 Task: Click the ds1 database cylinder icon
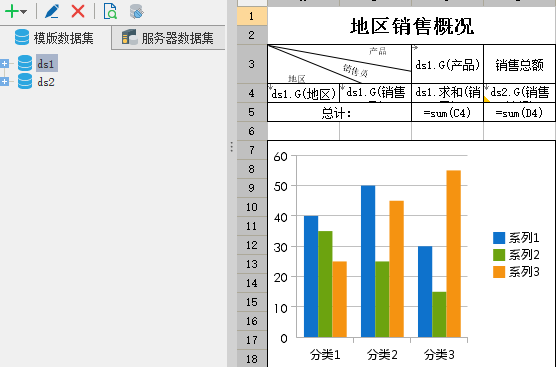click(x=25, y=63)
